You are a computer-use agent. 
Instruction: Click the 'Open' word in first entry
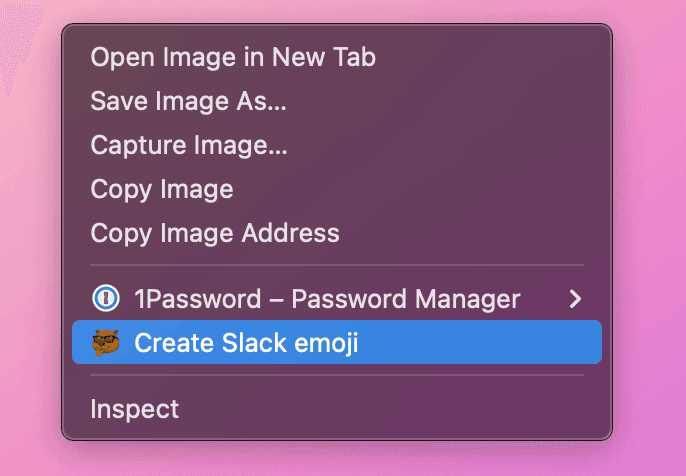(119, 57)
